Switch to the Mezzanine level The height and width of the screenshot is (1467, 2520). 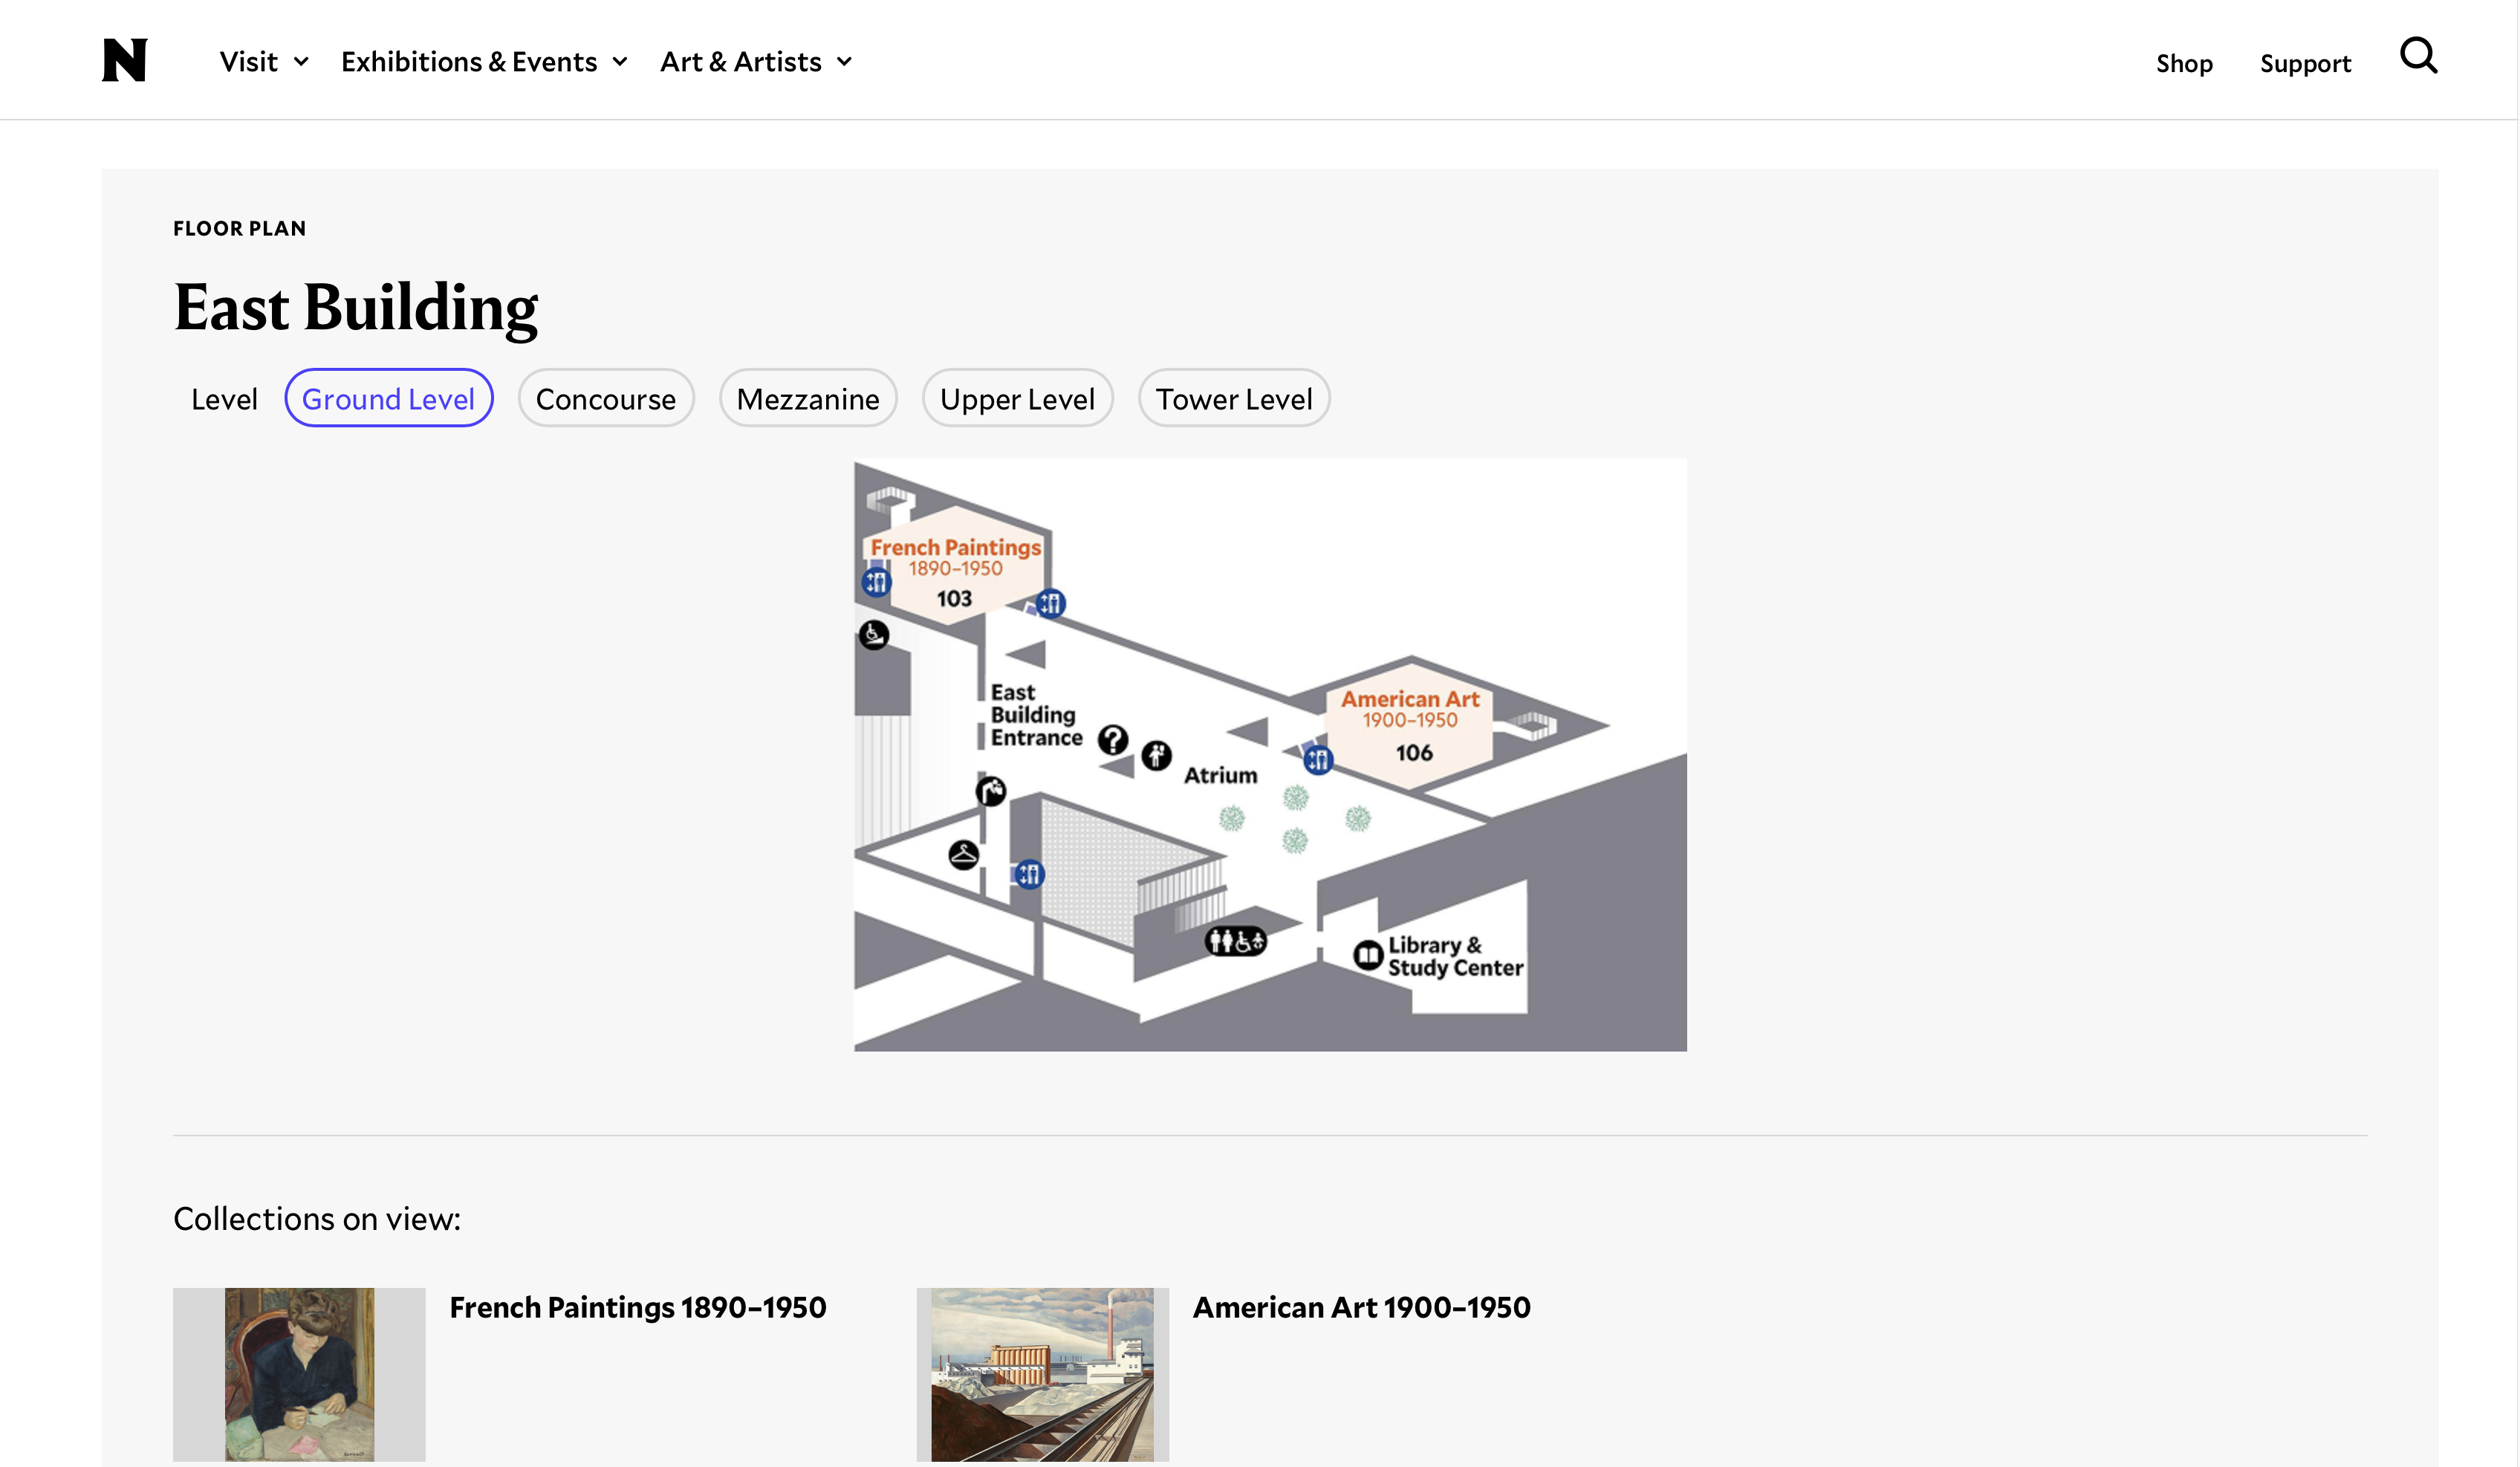click(x=808, y=398)
